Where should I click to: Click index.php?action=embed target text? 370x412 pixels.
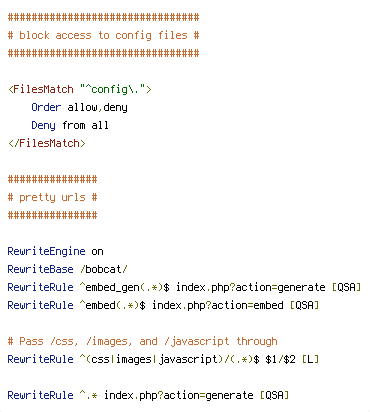(x=218, y=305)
